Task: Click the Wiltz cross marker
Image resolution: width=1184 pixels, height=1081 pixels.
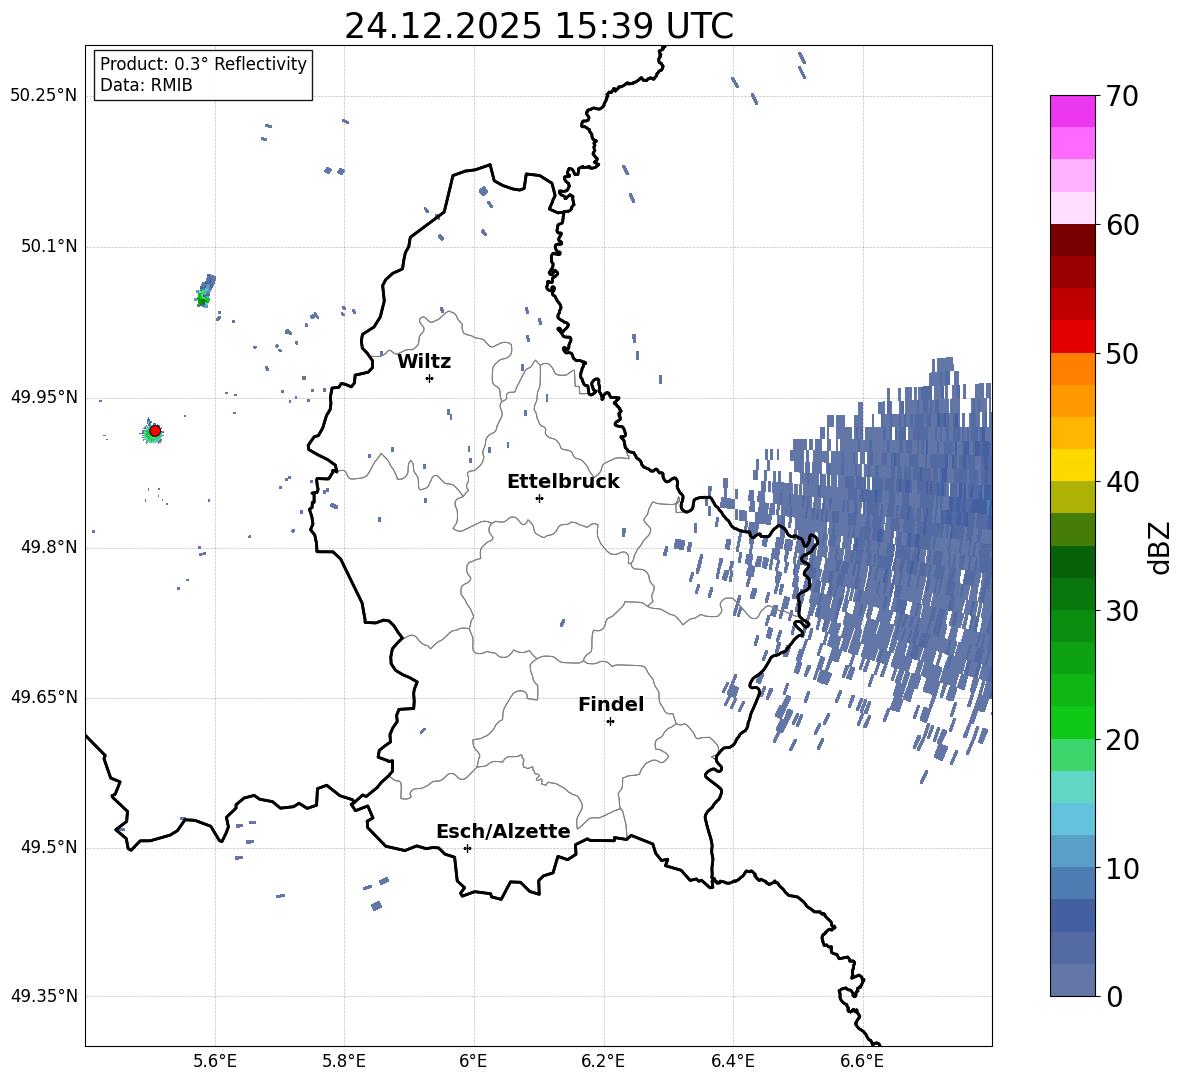Action: click(430, 378)
